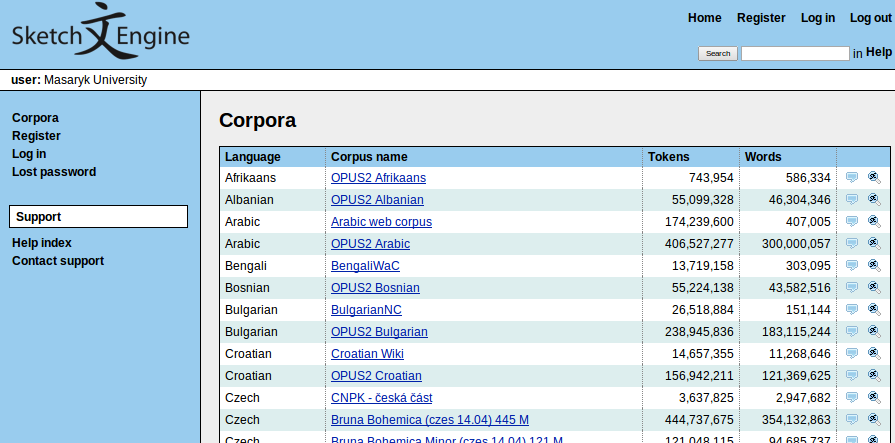Open the OPUS2 Arabic corpus link
The image size is (895, 443).
[x=370, y=244]
